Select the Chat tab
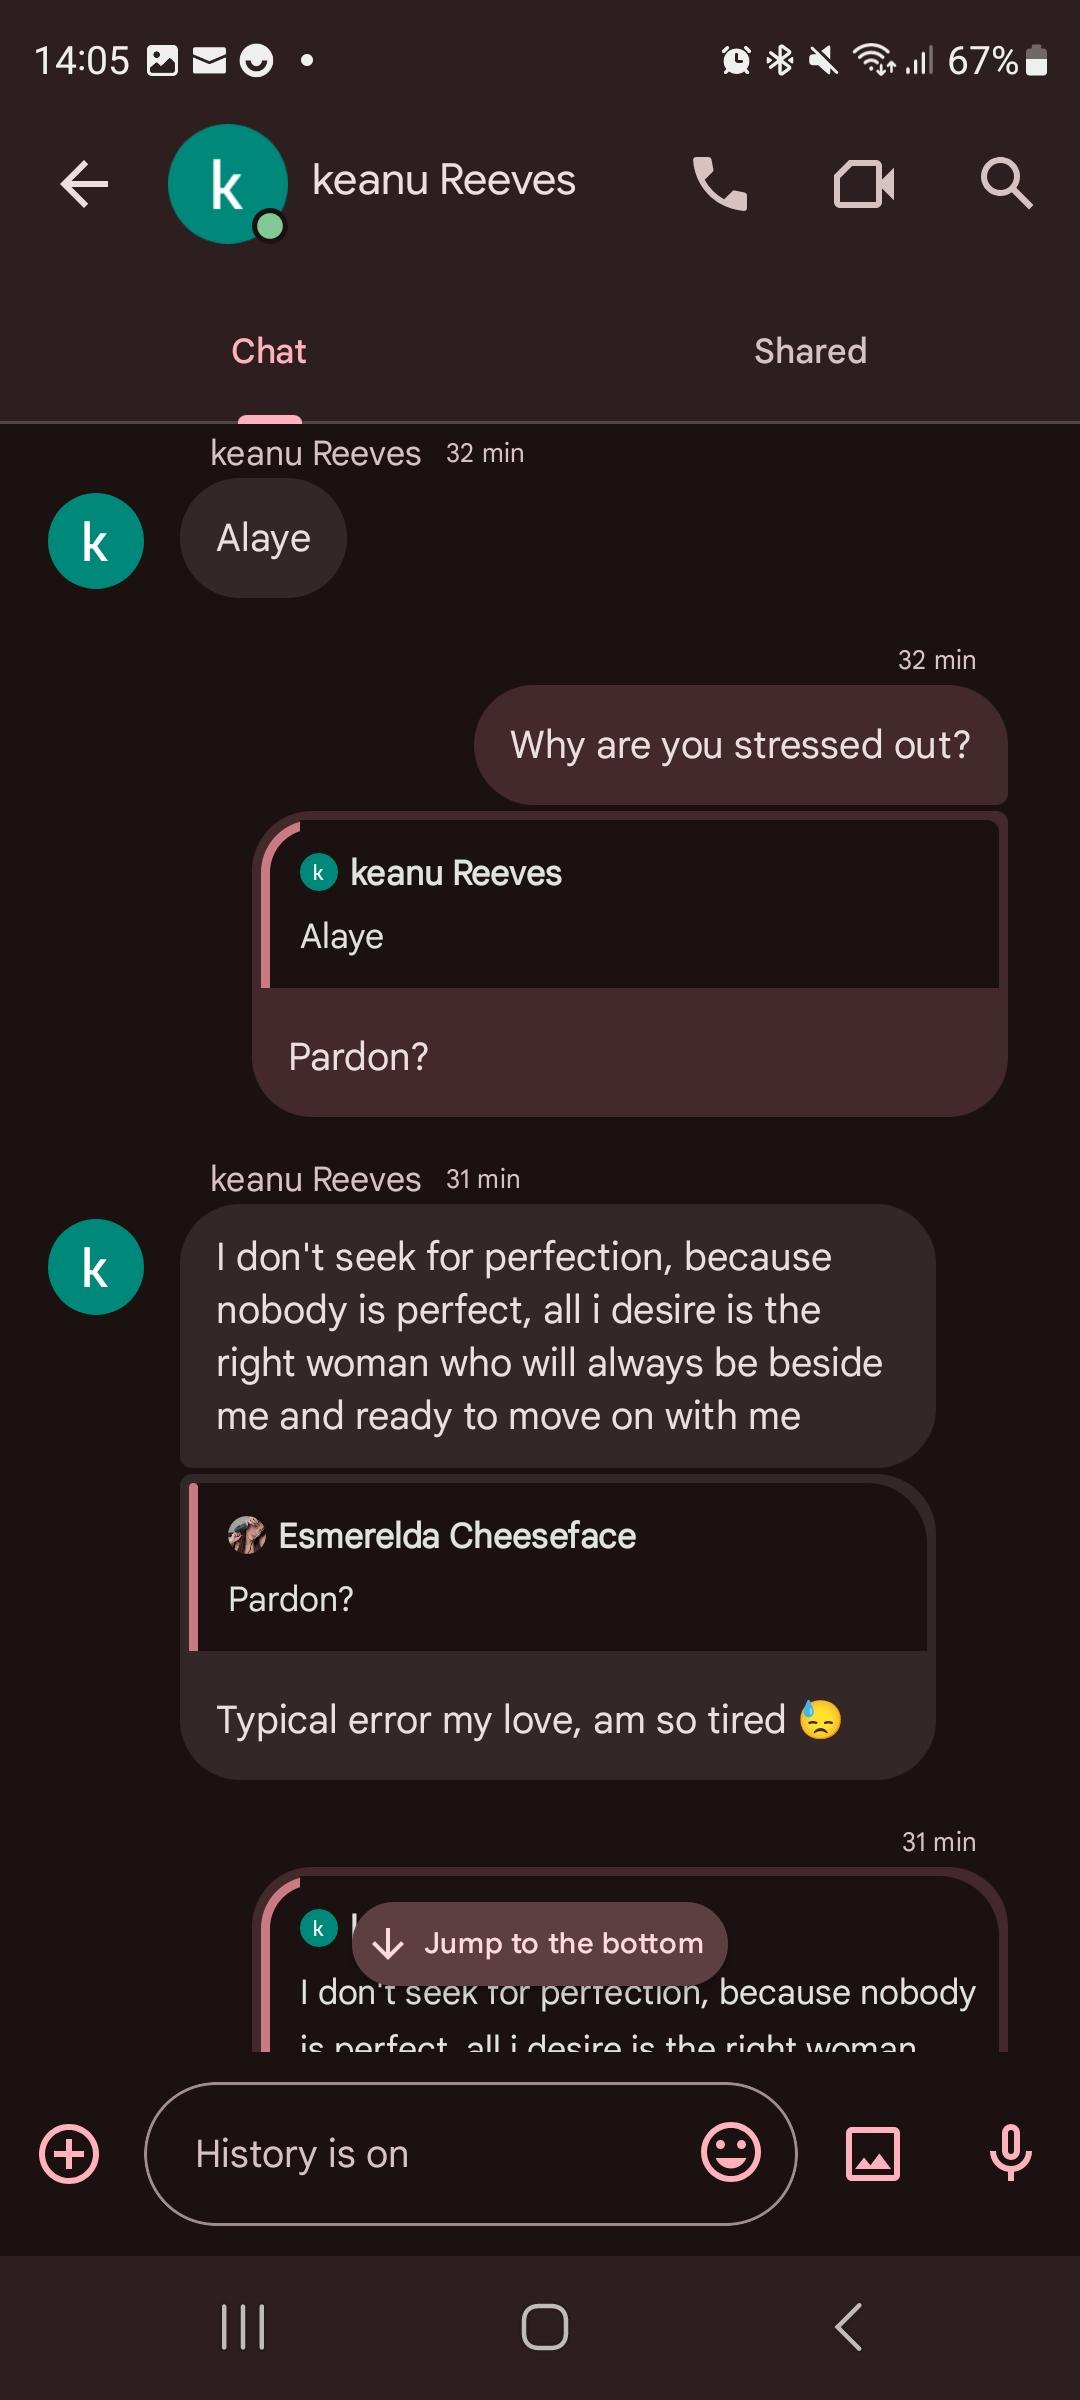 268,350
